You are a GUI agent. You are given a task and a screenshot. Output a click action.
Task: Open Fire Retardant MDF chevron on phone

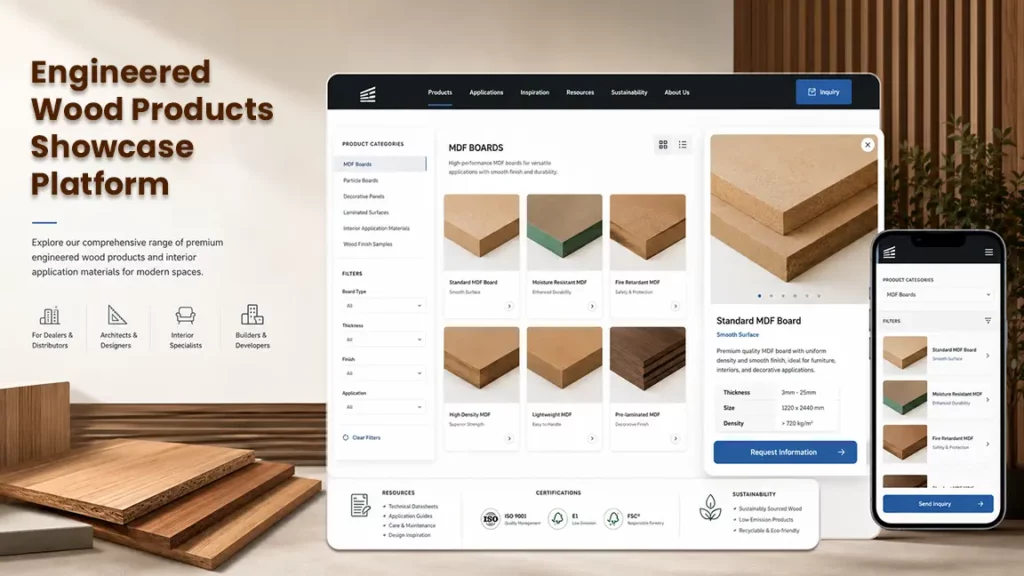[987, 444]
